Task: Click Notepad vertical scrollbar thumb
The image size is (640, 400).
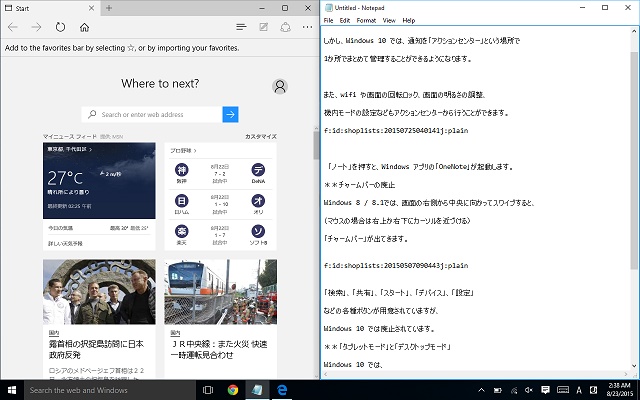Action: (635, 160)
